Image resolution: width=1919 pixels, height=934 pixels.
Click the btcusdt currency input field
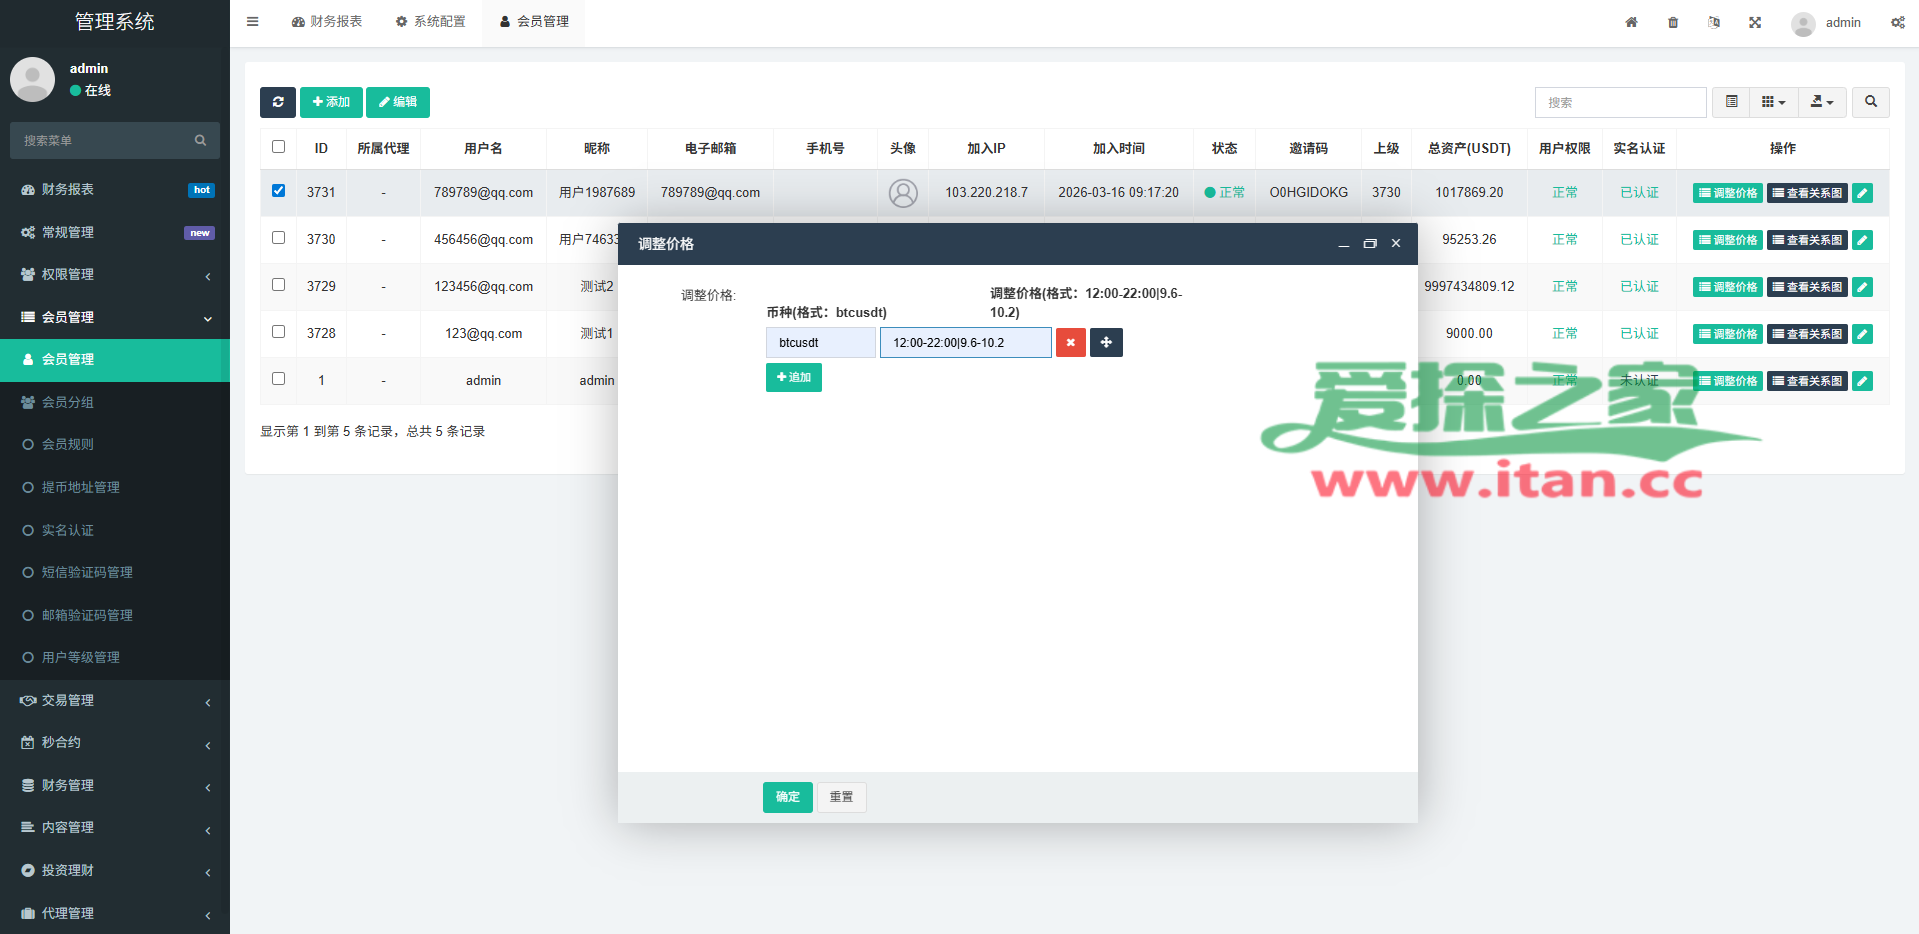(x=821, y=343)
